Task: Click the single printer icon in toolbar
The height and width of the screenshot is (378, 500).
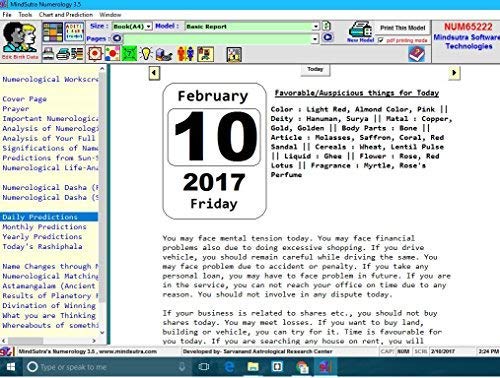Action: point(48,54)
